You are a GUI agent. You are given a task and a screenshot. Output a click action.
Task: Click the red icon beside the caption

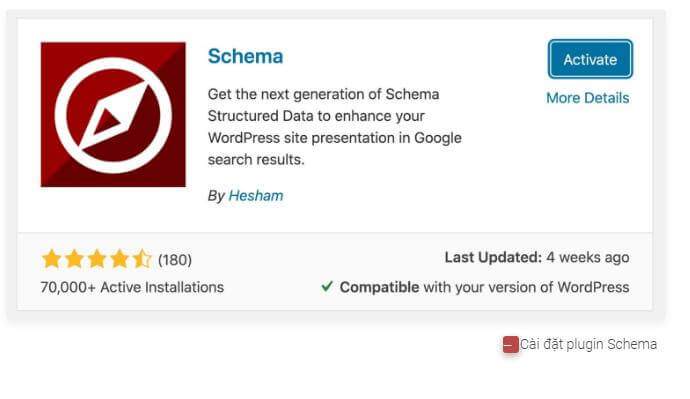point(510,344)
